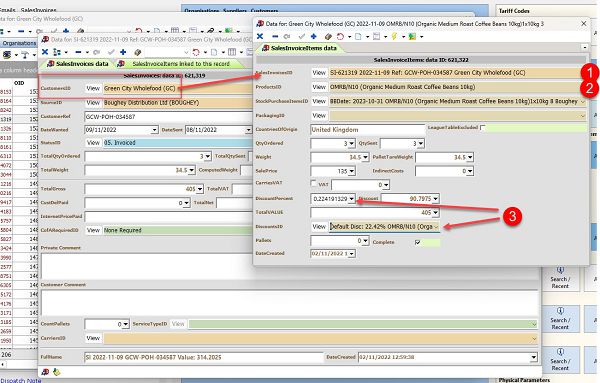Click blue plus add-record icon in item window
Screen dimensions: 600x383
[x=314, y=36]
